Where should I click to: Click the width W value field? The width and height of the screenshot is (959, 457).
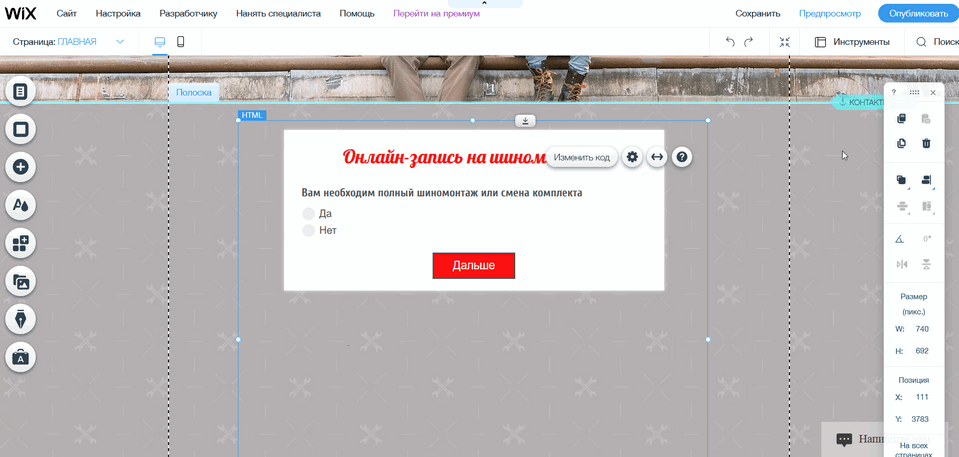921,329
